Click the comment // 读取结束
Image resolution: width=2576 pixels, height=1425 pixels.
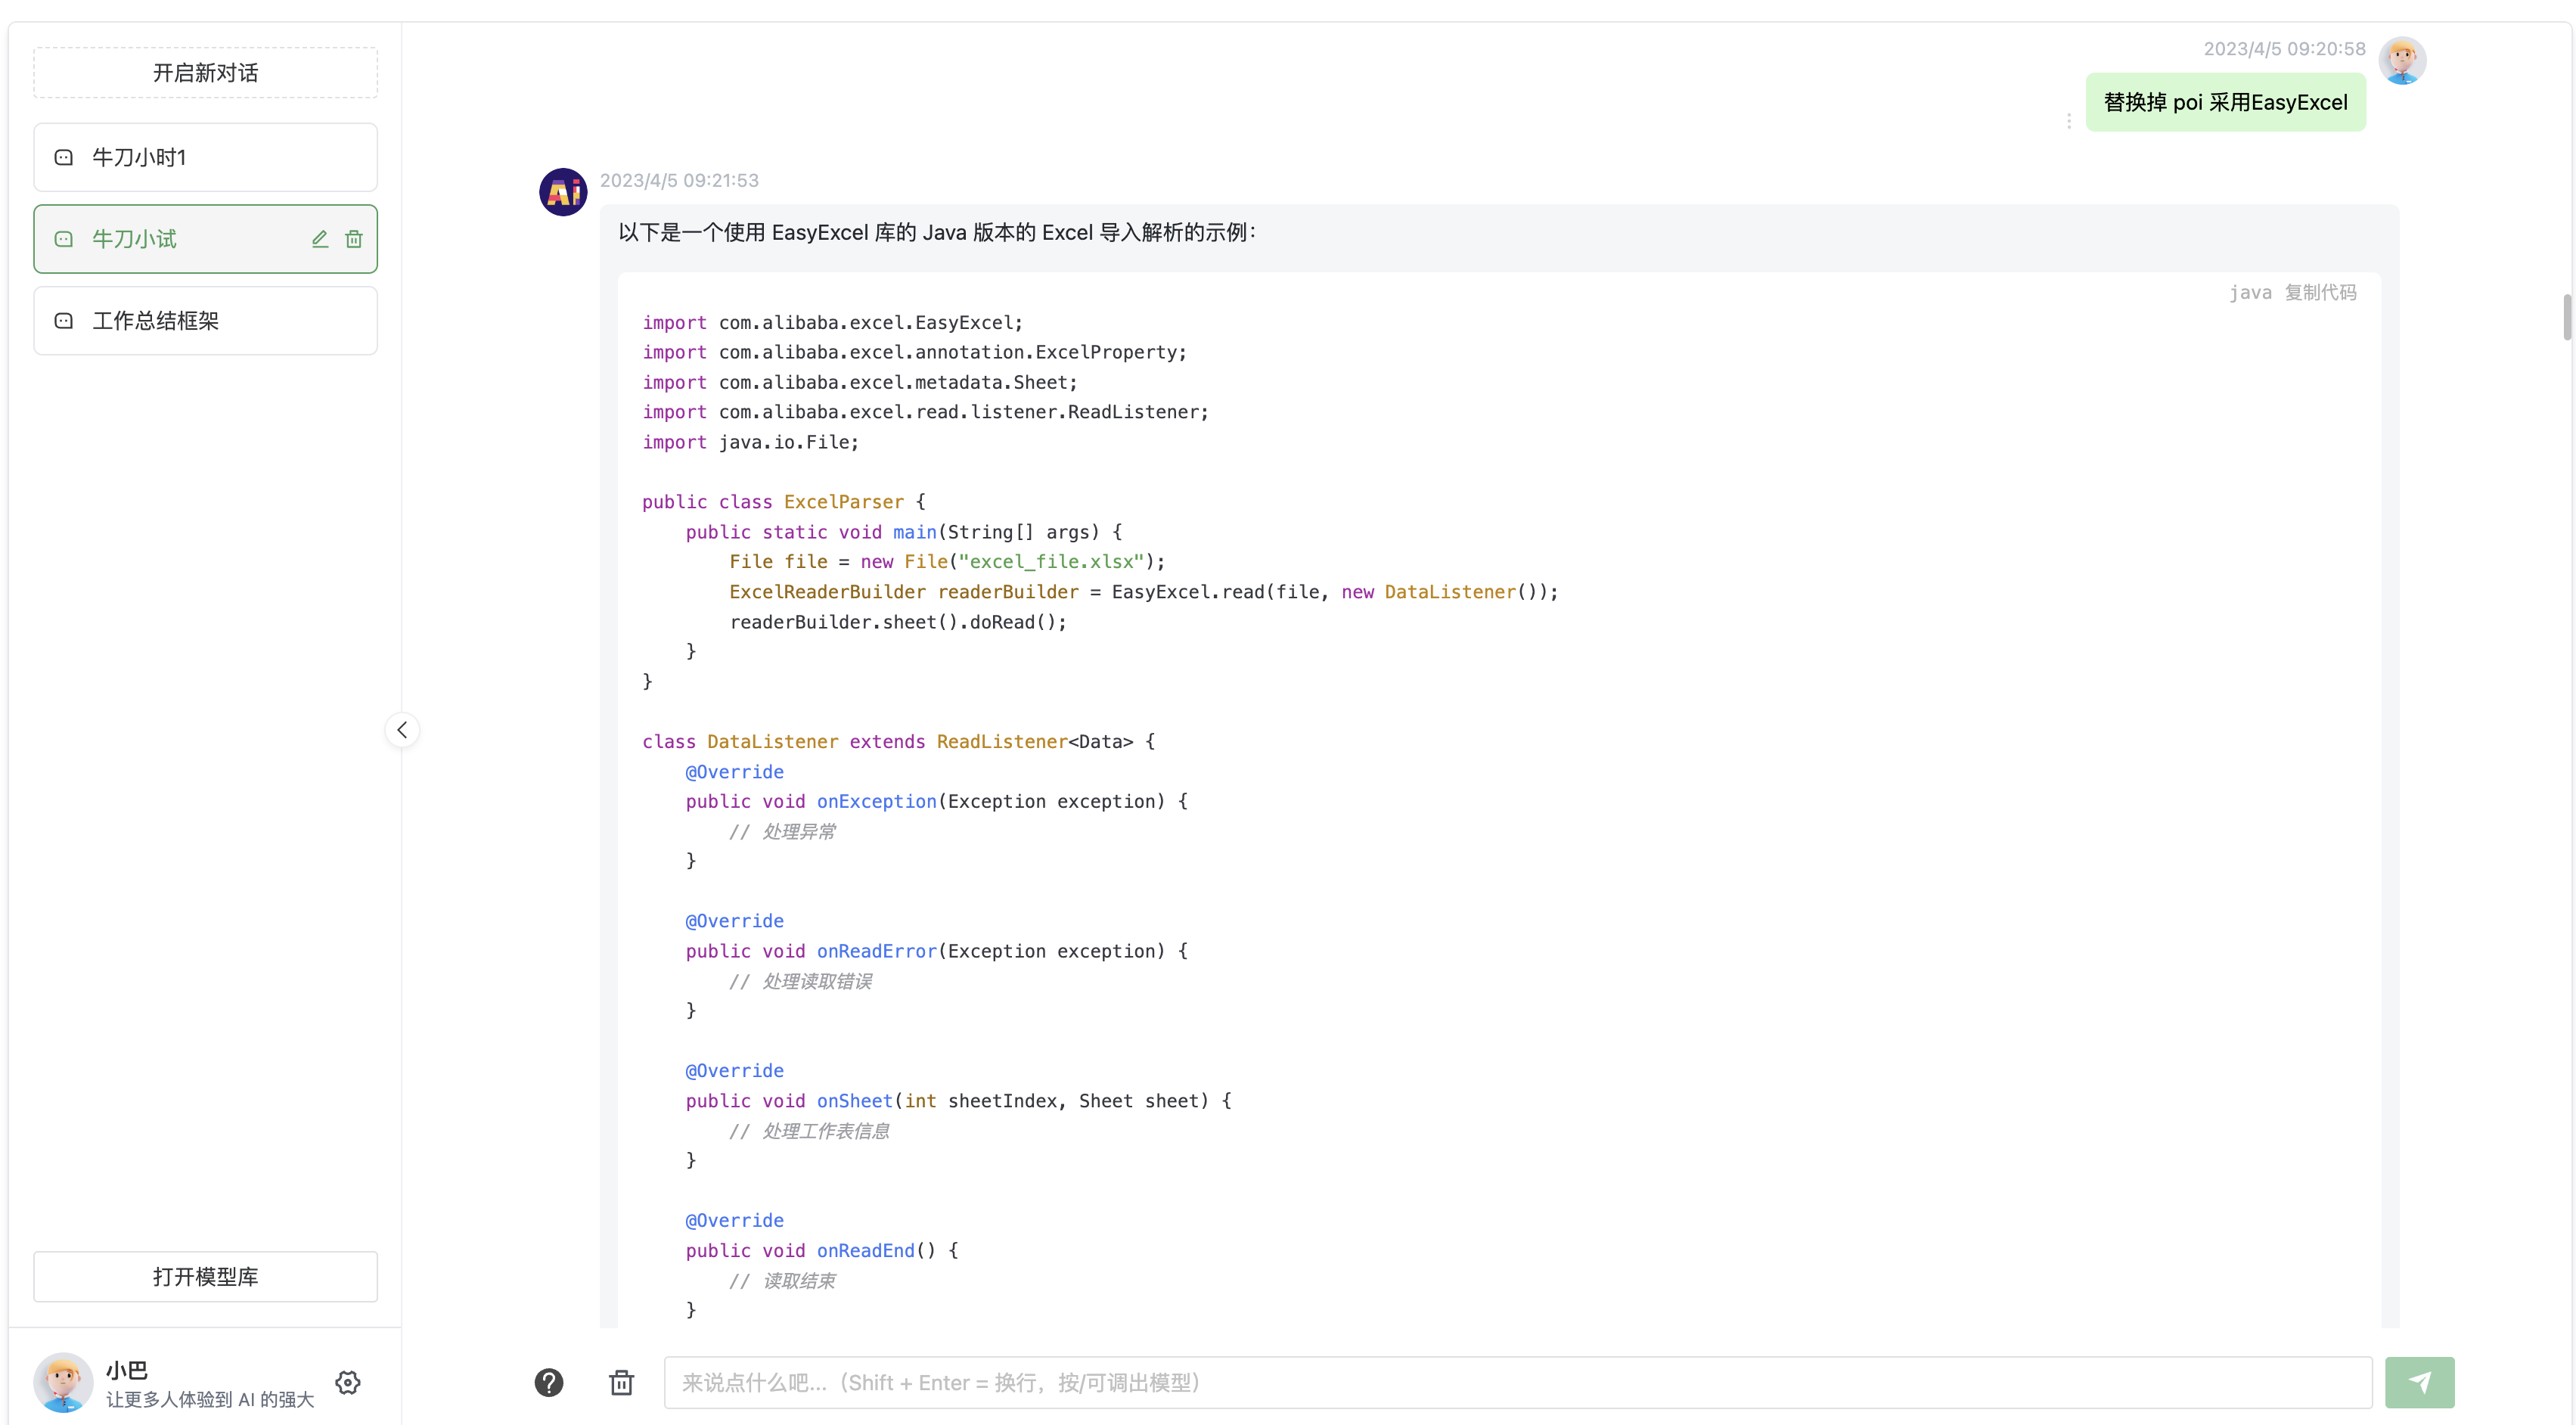coord(782,1281)
